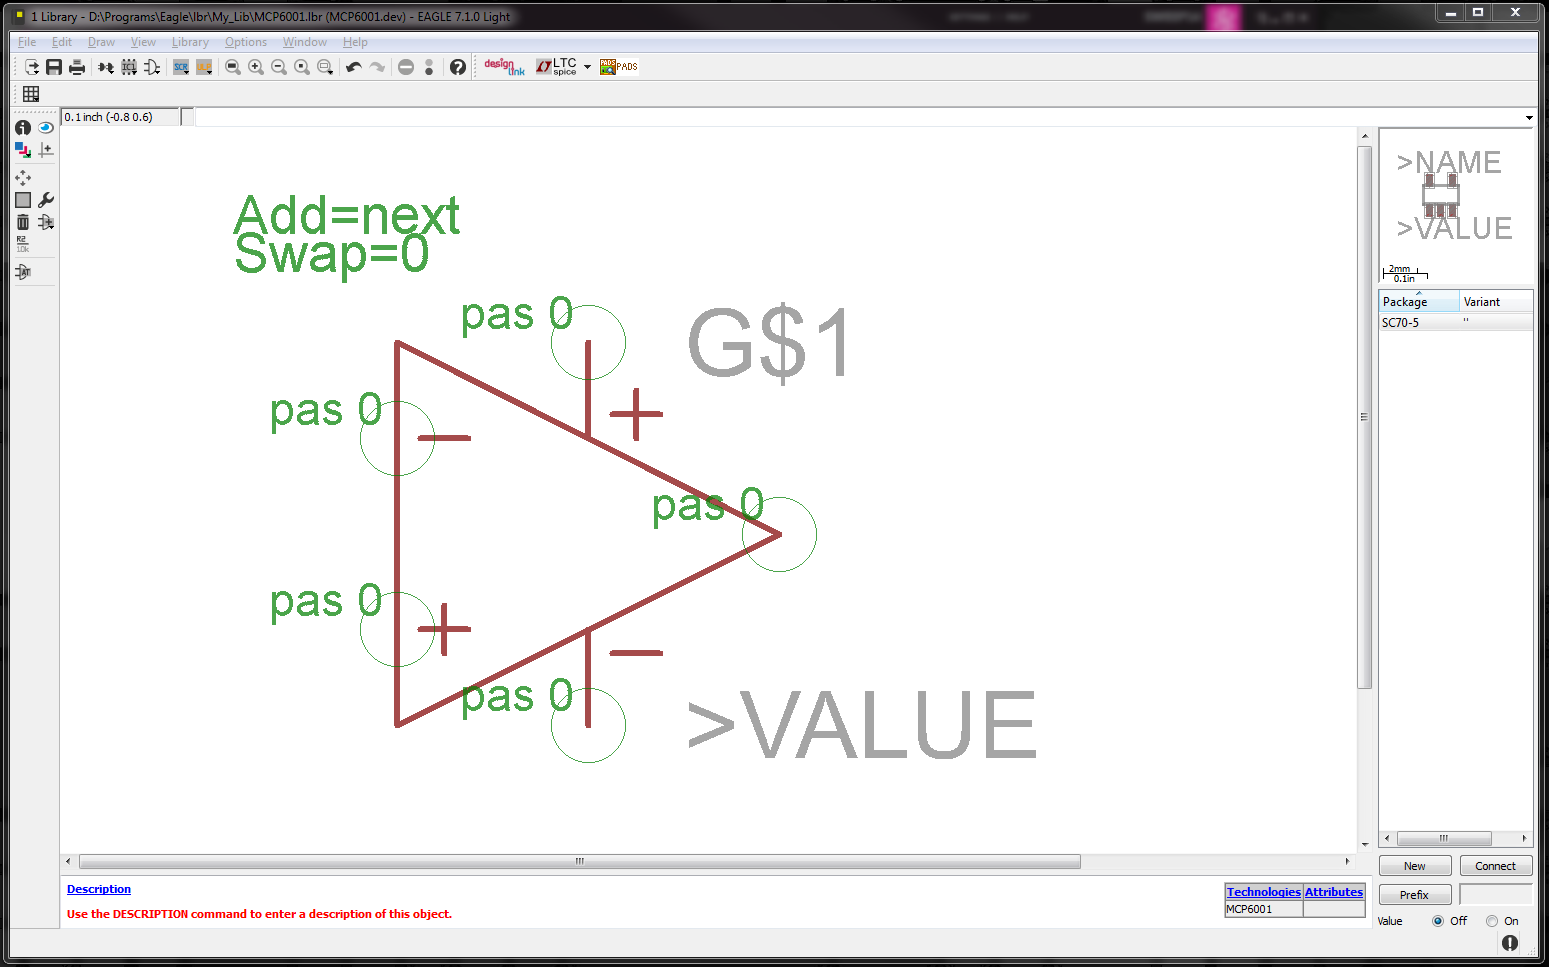
Task: Open the Grid settings icon
Action: (x=30, y=93)
